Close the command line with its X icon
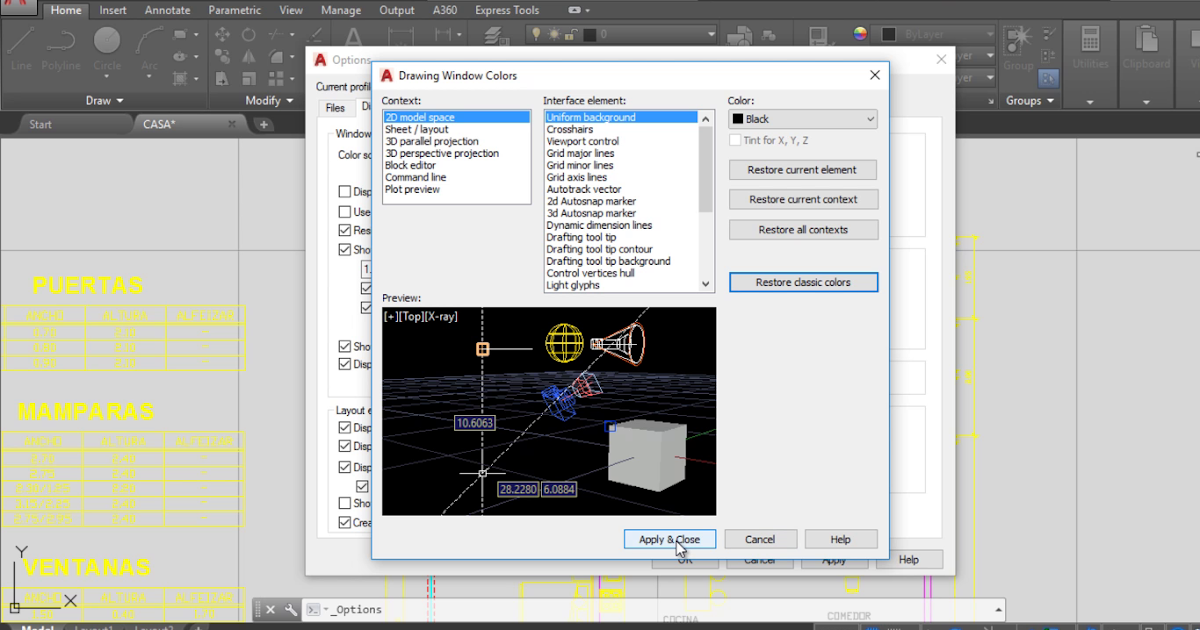The width and height of the screenshot is (1200, 630). click(270, 609)
